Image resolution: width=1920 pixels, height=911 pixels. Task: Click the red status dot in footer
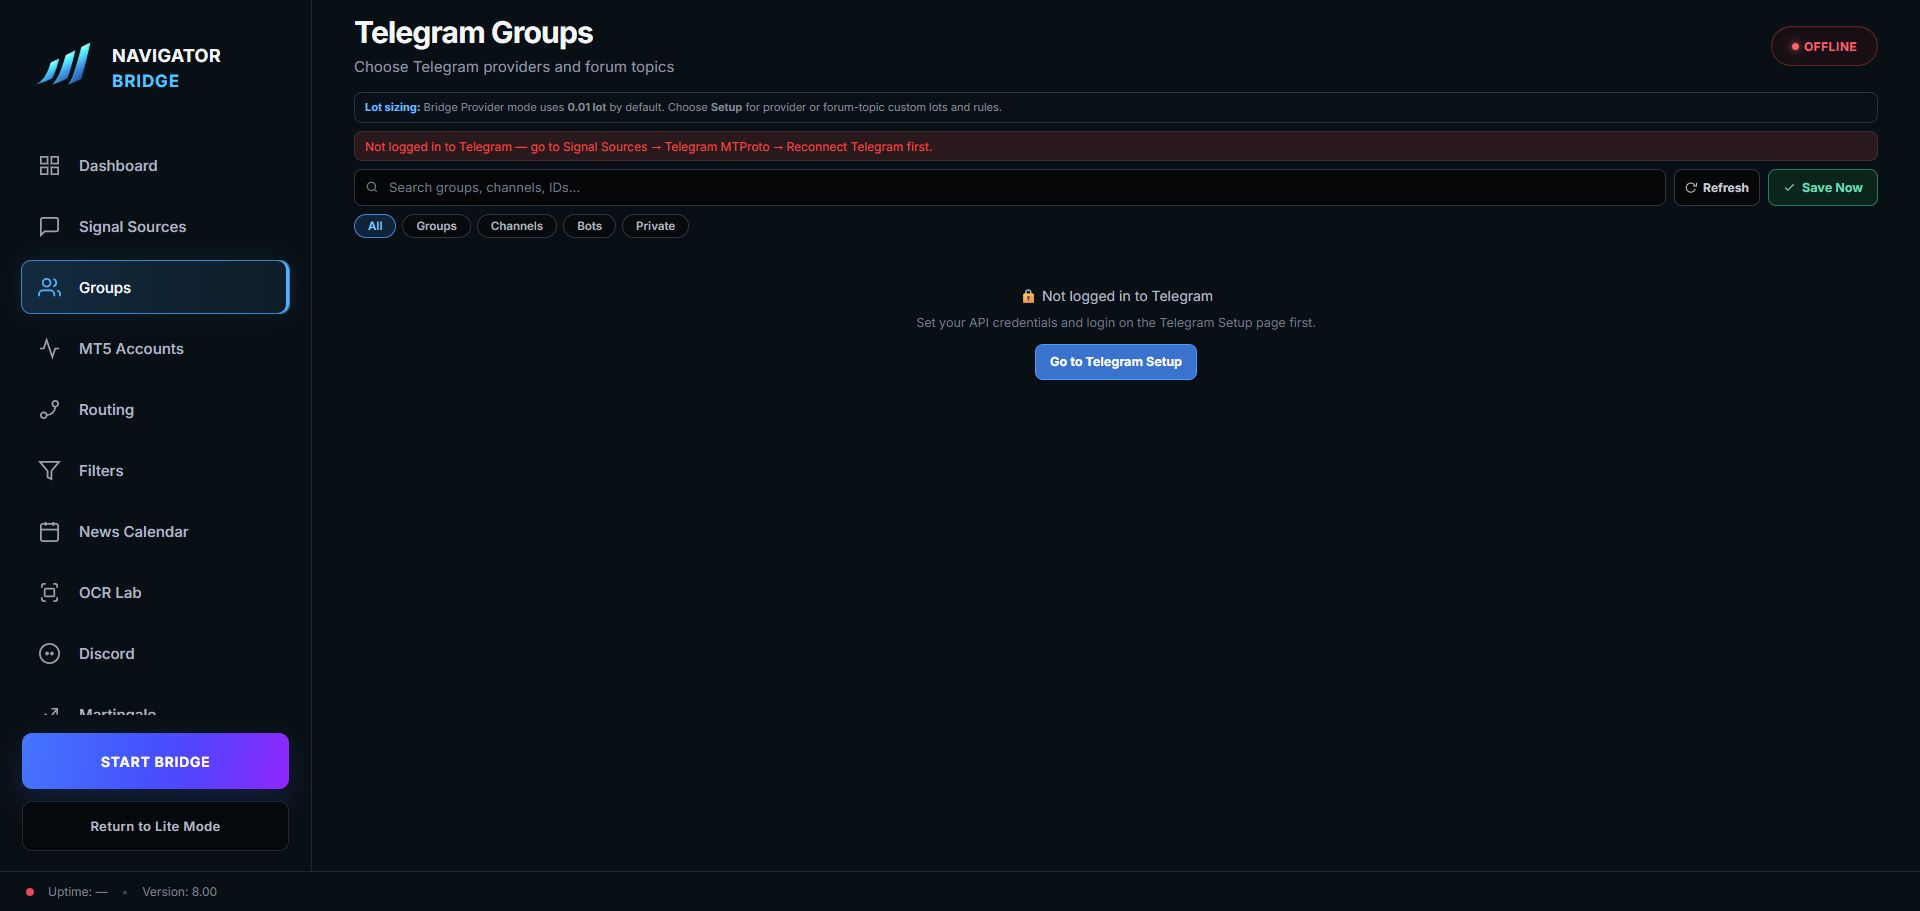pos(30,892)
